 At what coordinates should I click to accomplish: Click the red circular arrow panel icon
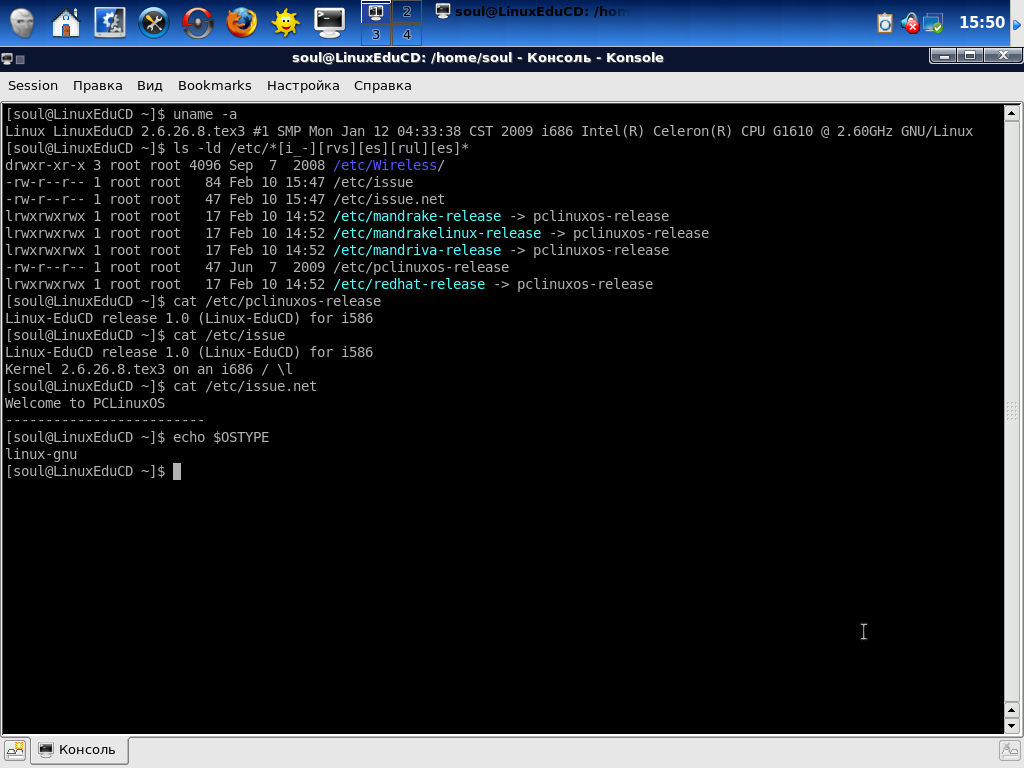[198, 22]
